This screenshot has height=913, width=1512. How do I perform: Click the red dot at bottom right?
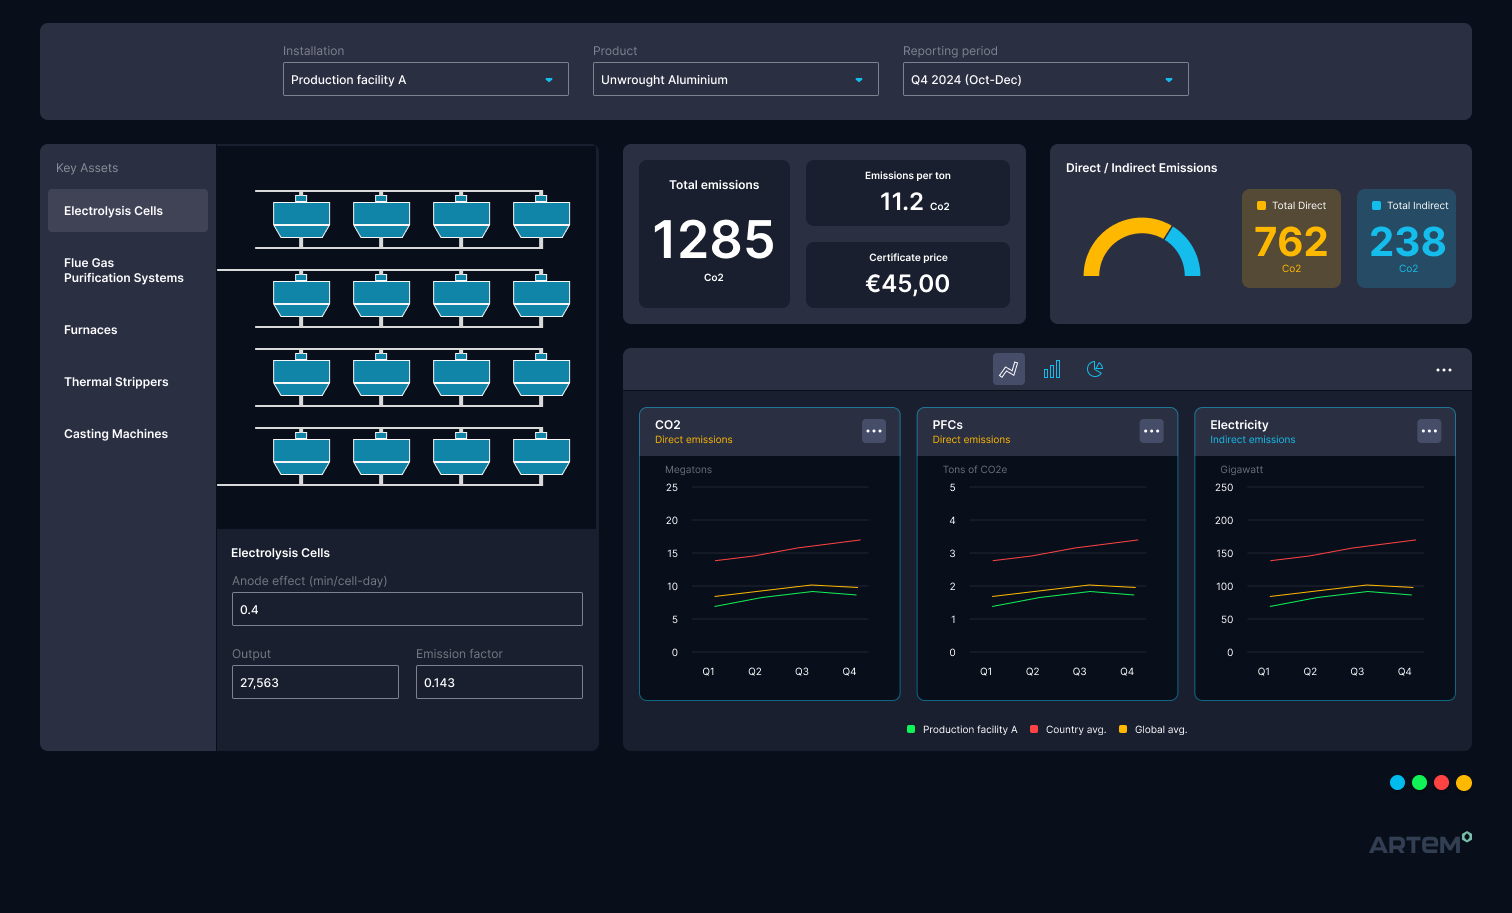(x=1442, y=783)
